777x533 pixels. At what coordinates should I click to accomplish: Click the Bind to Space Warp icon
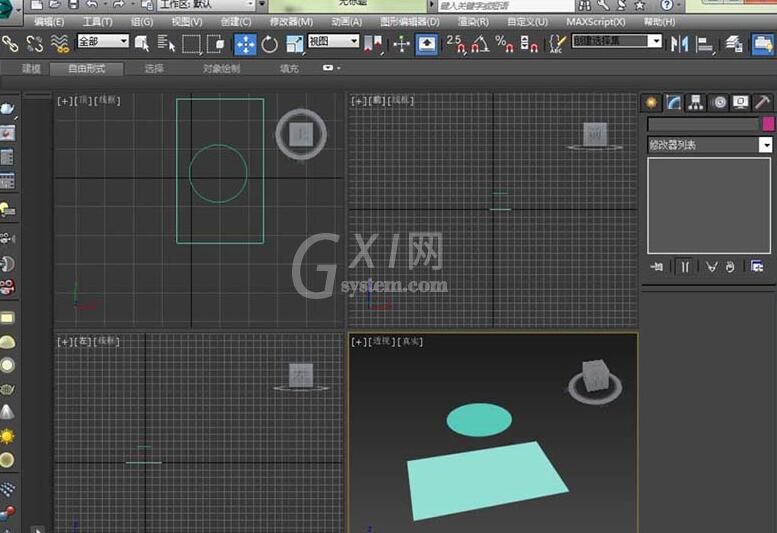[60, 44]
